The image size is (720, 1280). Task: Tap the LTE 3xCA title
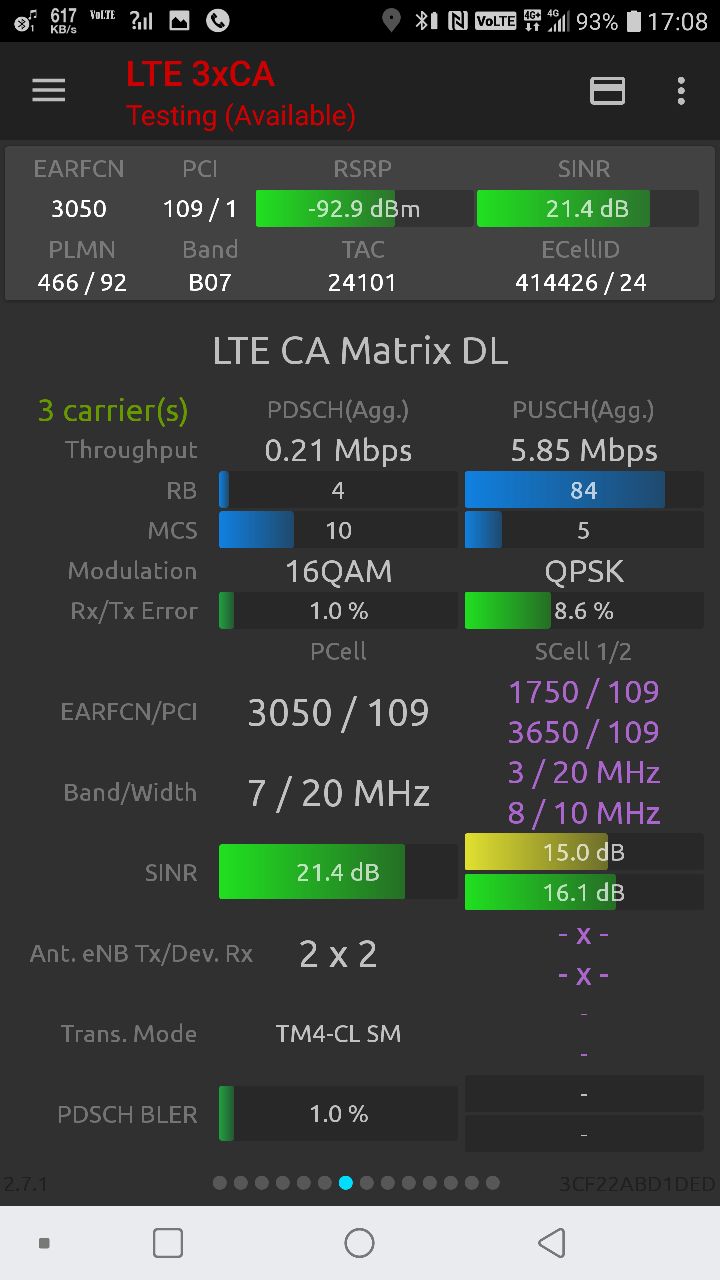pyautogui.click(x=200, y=74)
